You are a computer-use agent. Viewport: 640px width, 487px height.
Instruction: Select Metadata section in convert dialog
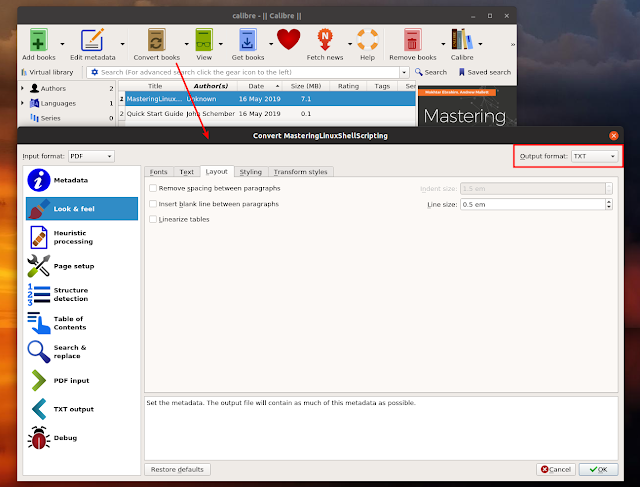pyautogui.click(x=82, y=180)
